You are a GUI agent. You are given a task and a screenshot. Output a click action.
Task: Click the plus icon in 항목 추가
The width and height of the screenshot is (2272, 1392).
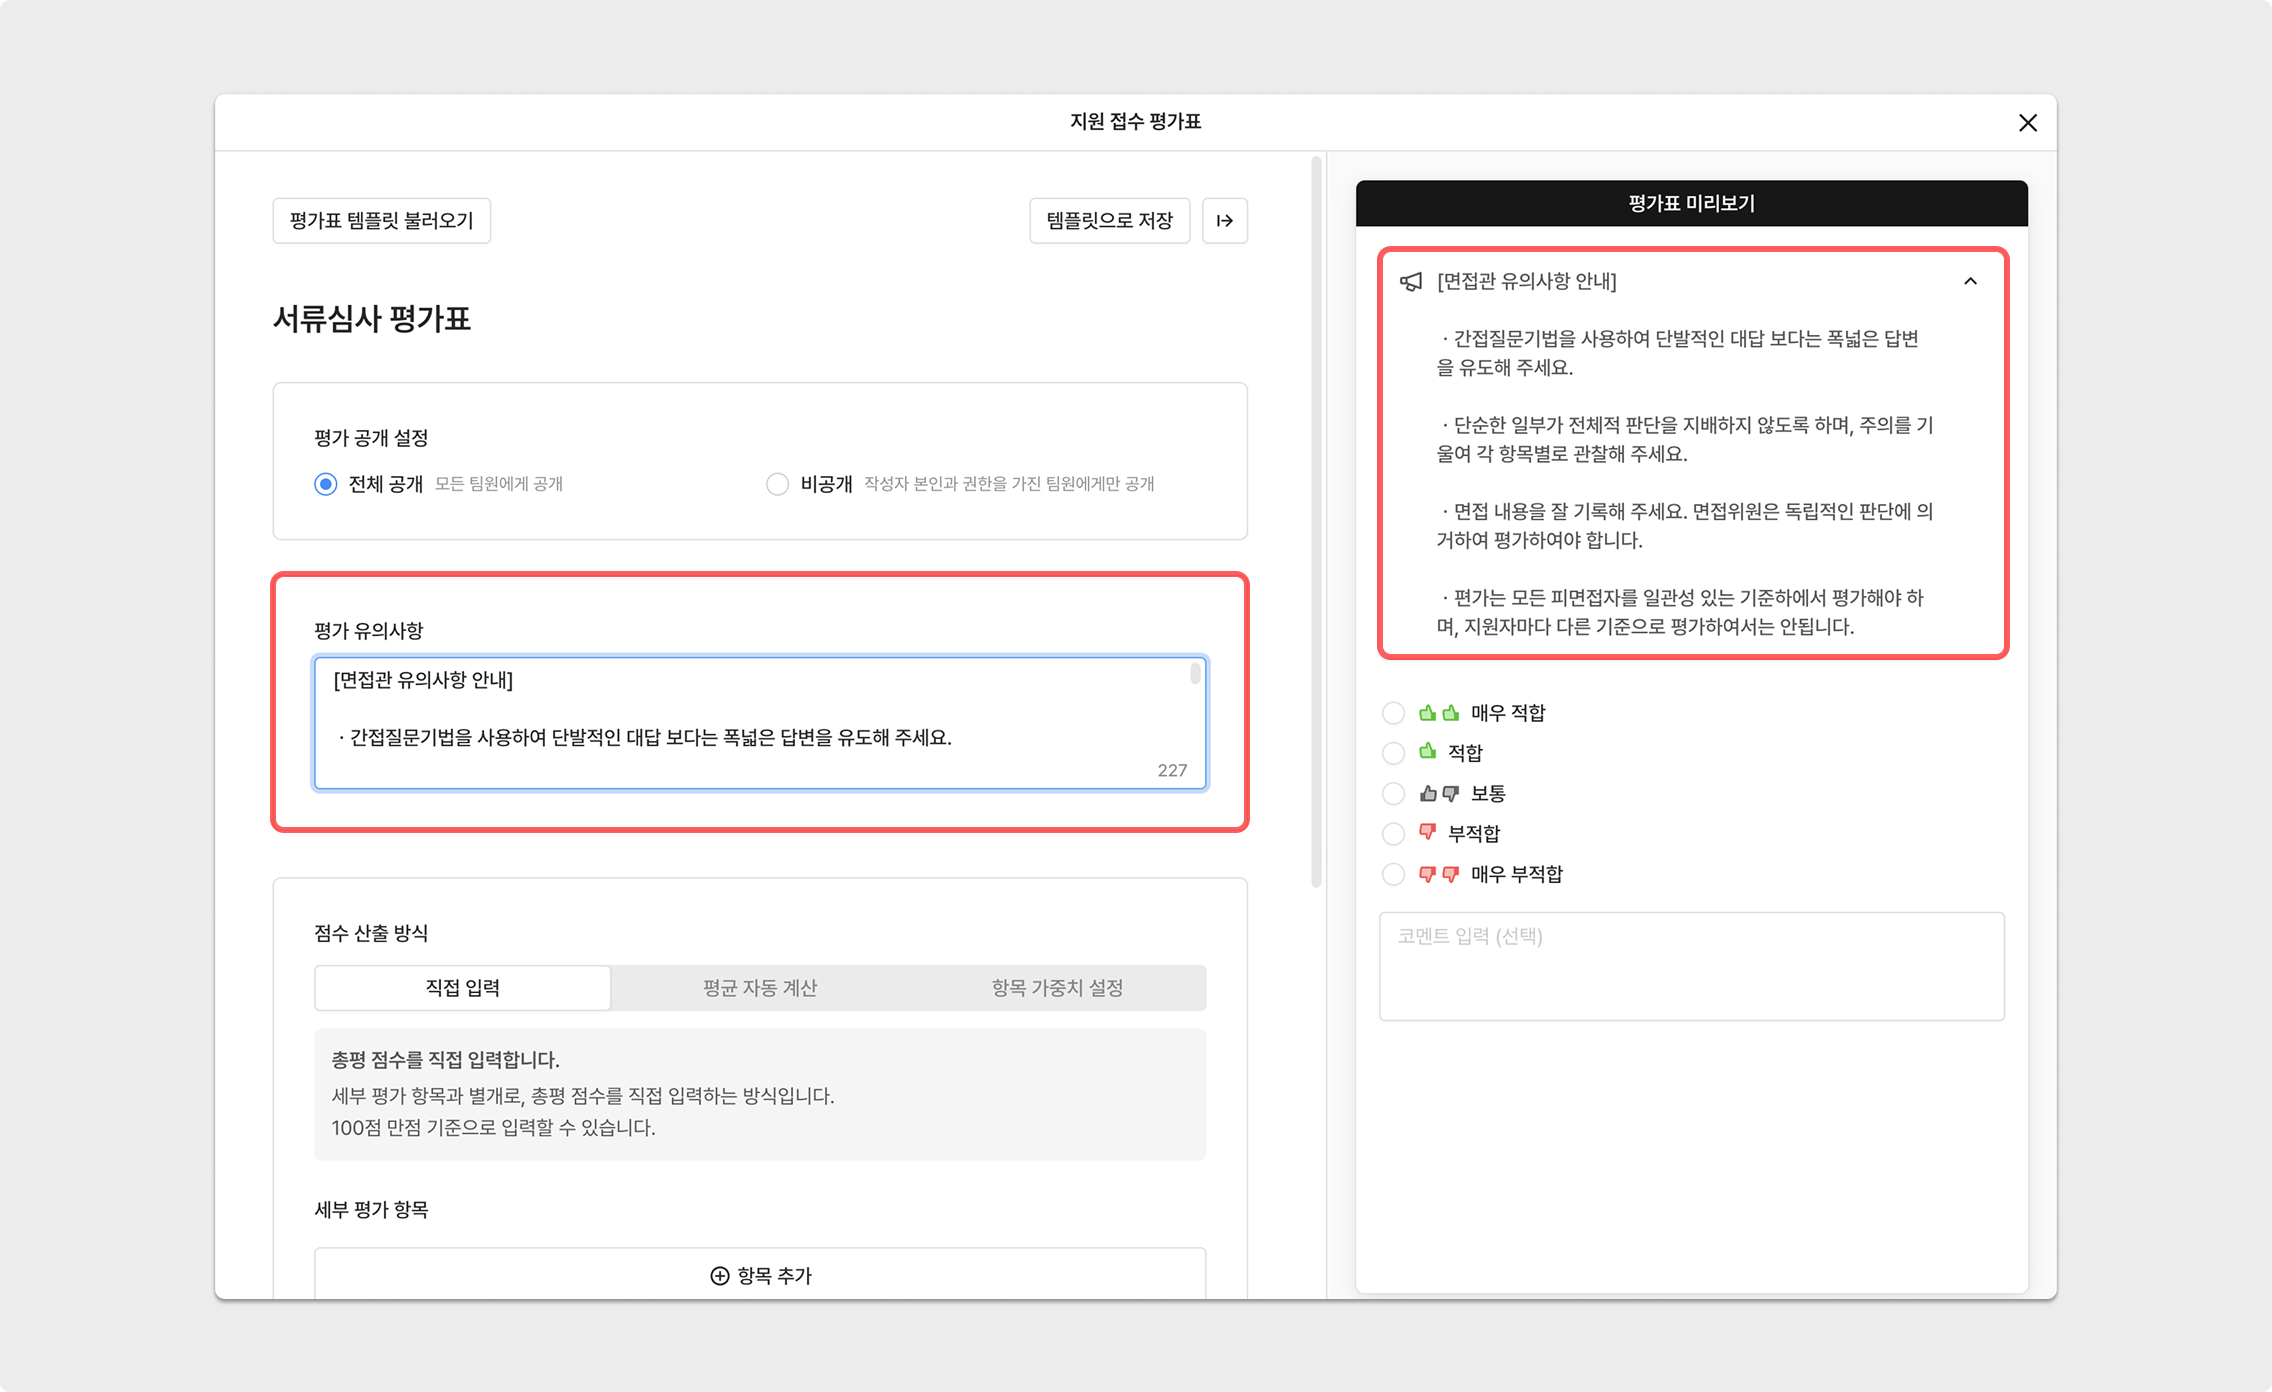point(719,1276)
